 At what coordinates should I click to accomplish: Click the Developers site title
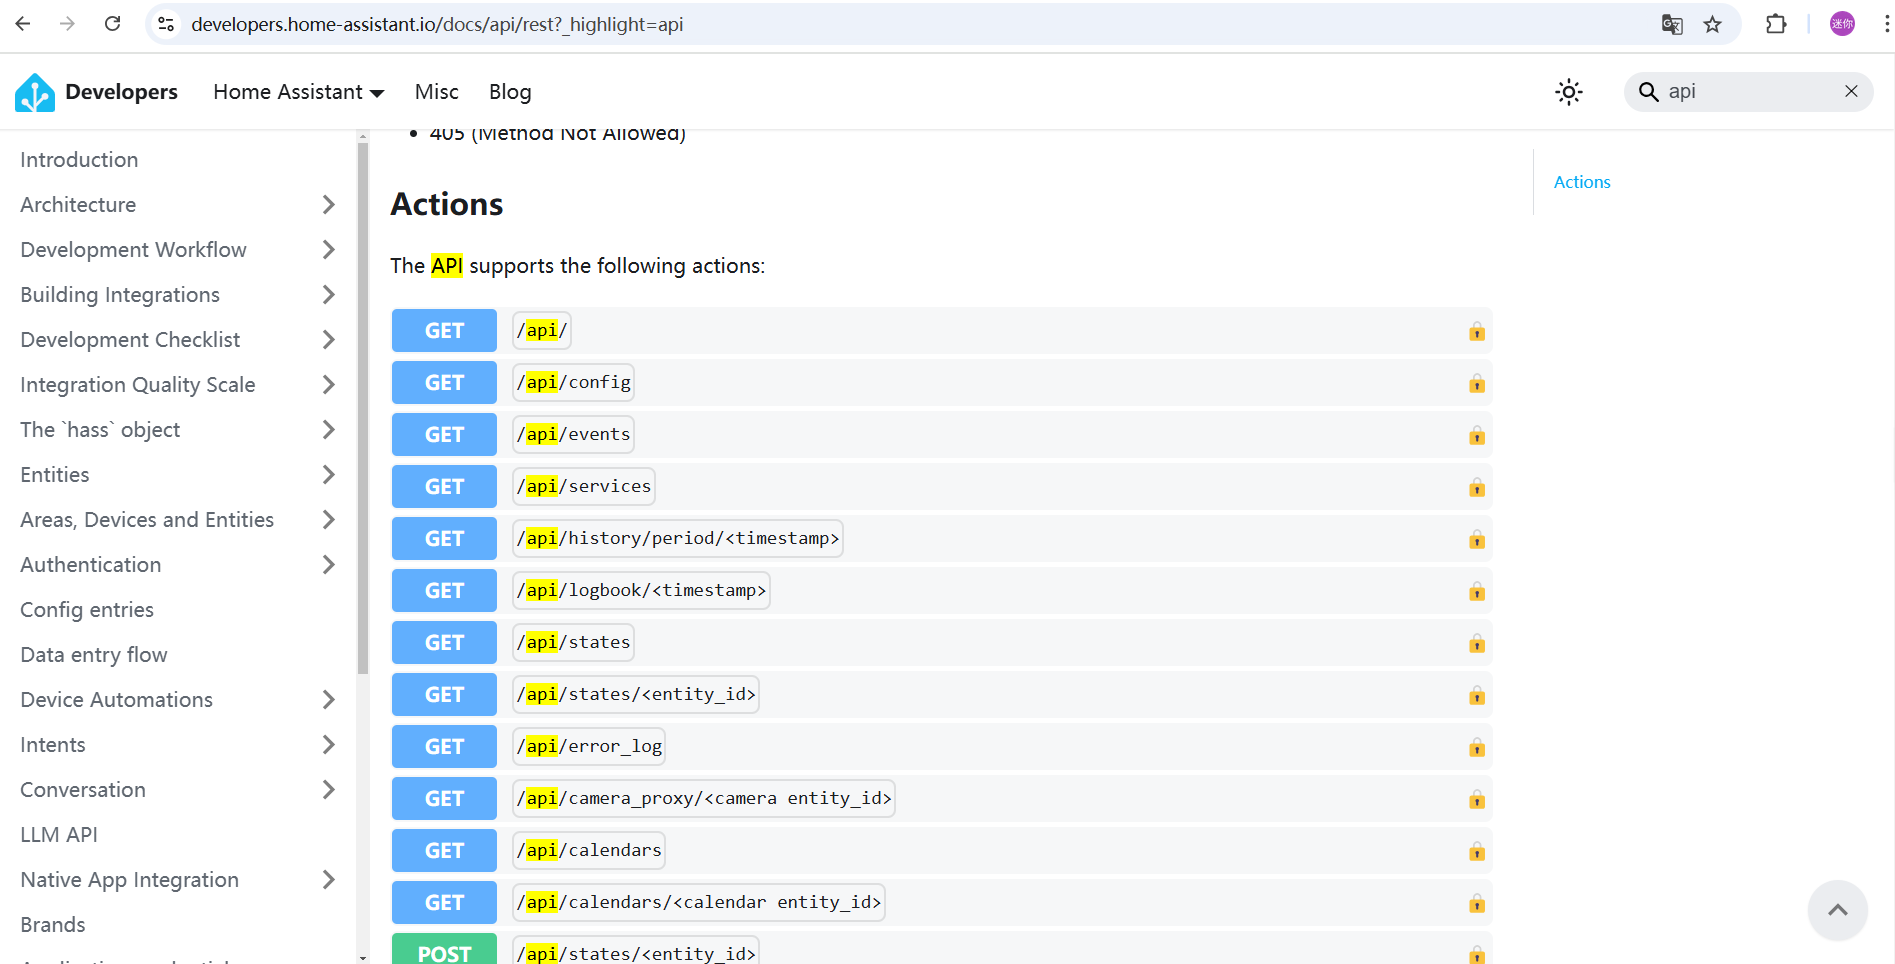point(121,92)
